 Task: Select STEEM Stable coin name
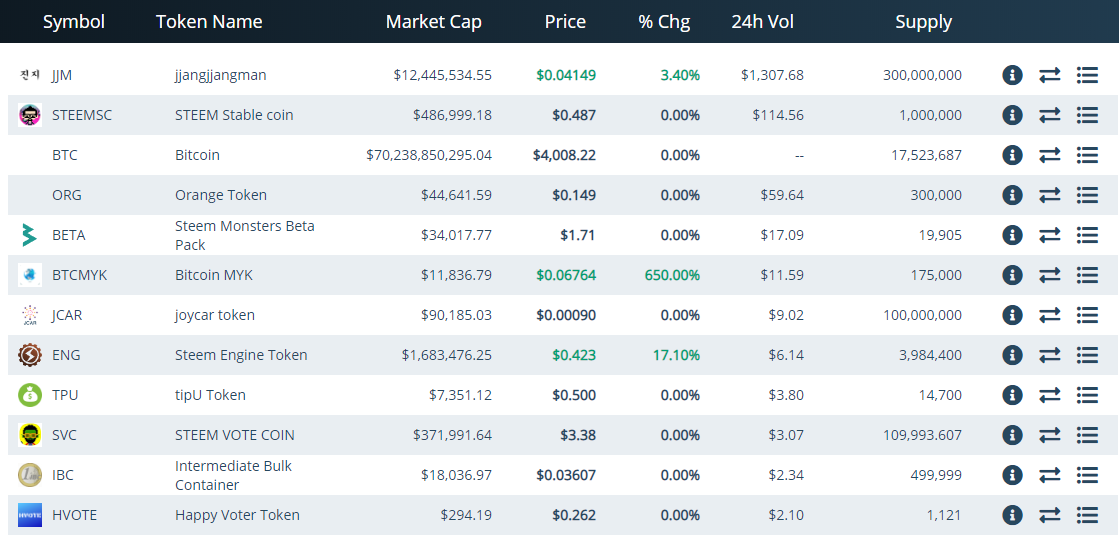tap(234, 115)
